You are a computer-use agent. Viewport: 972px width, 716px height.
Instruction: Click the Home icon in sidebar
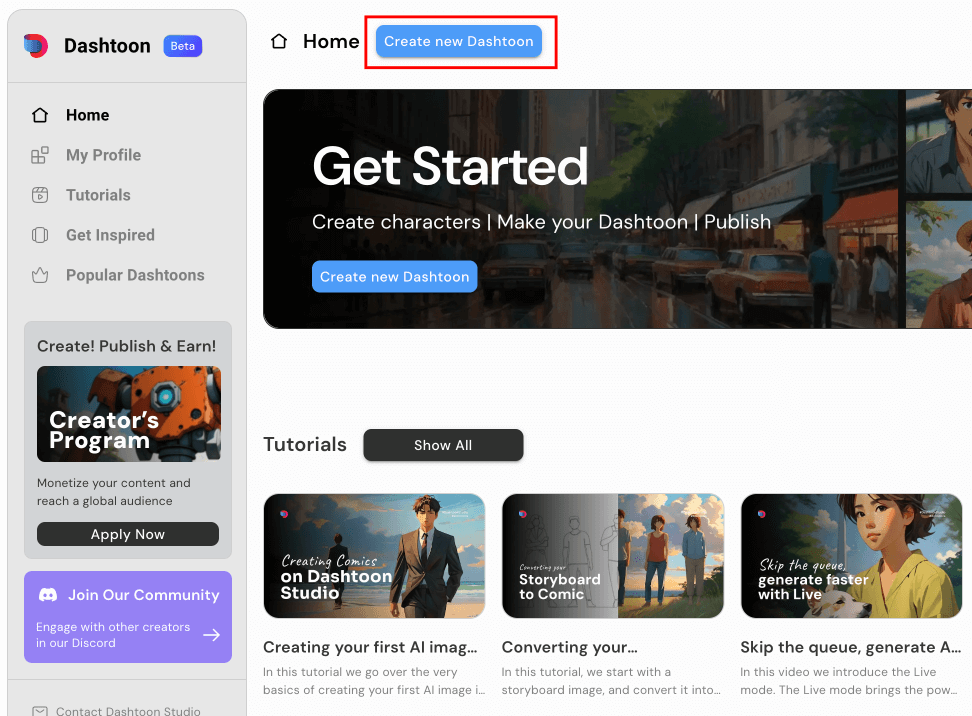click(x=40, y=115)
